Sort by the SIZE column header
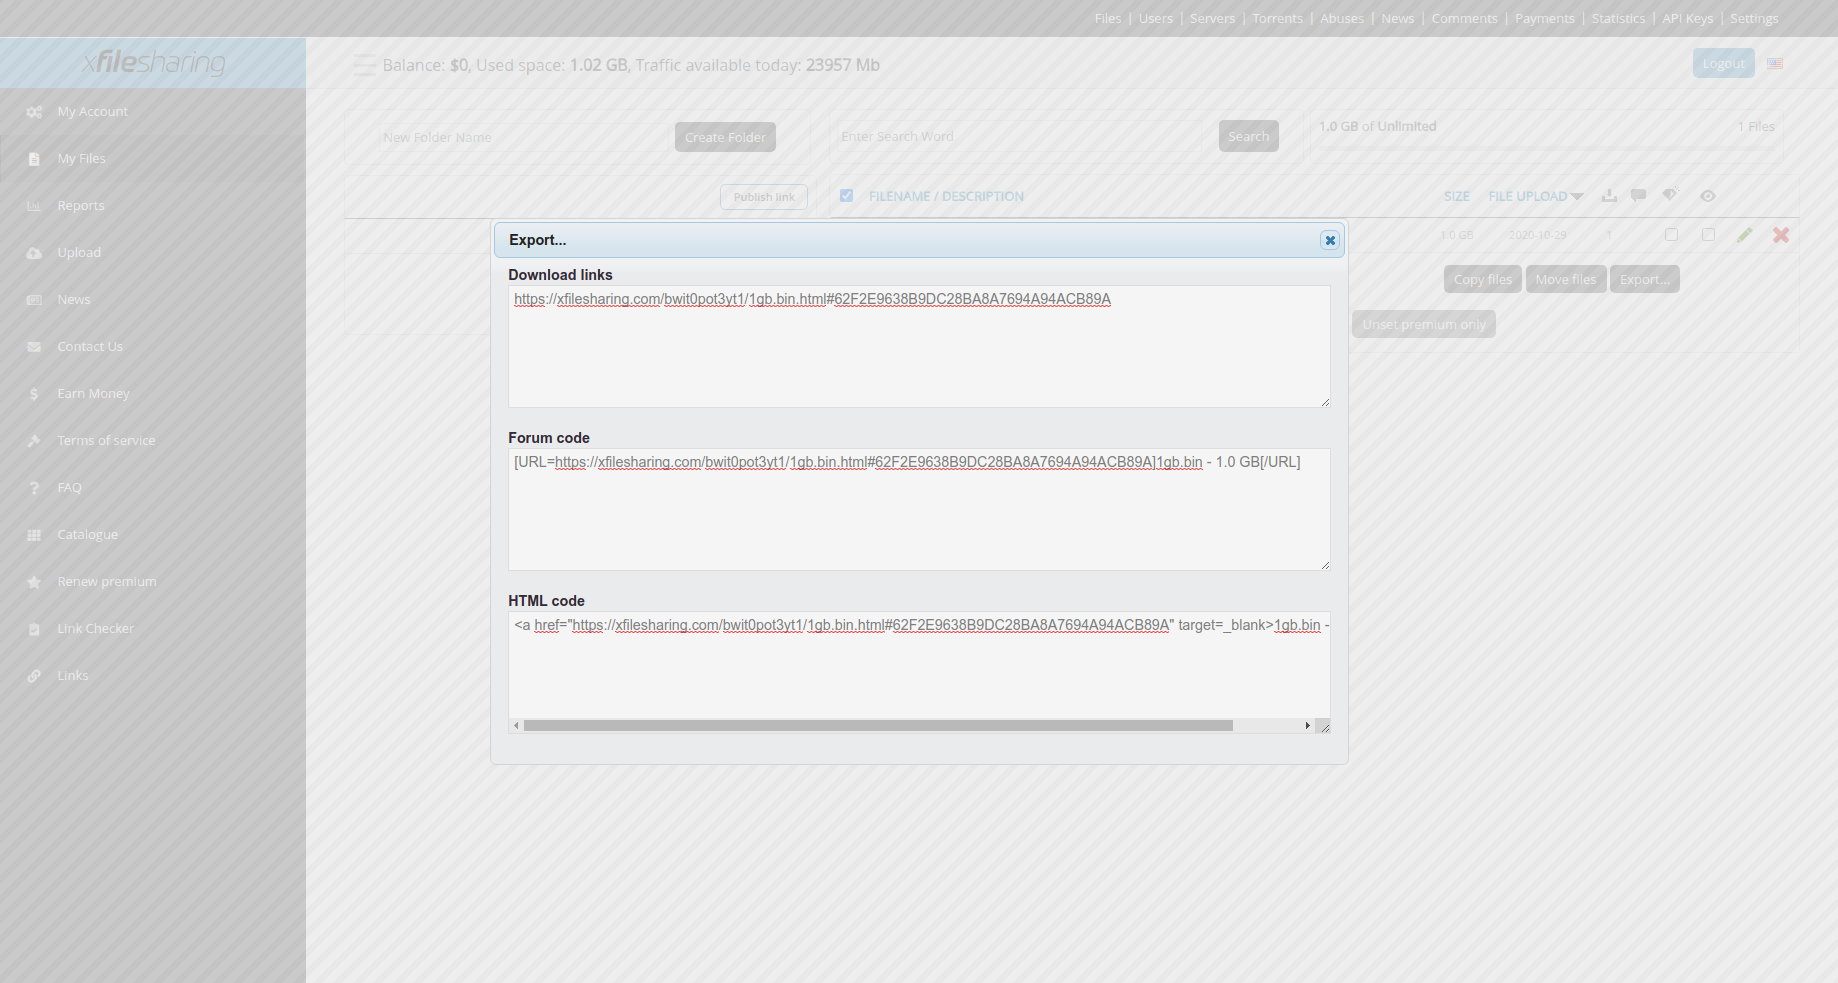The height and width of the screenshot is (983, 1838). [x=1457, y=197]
